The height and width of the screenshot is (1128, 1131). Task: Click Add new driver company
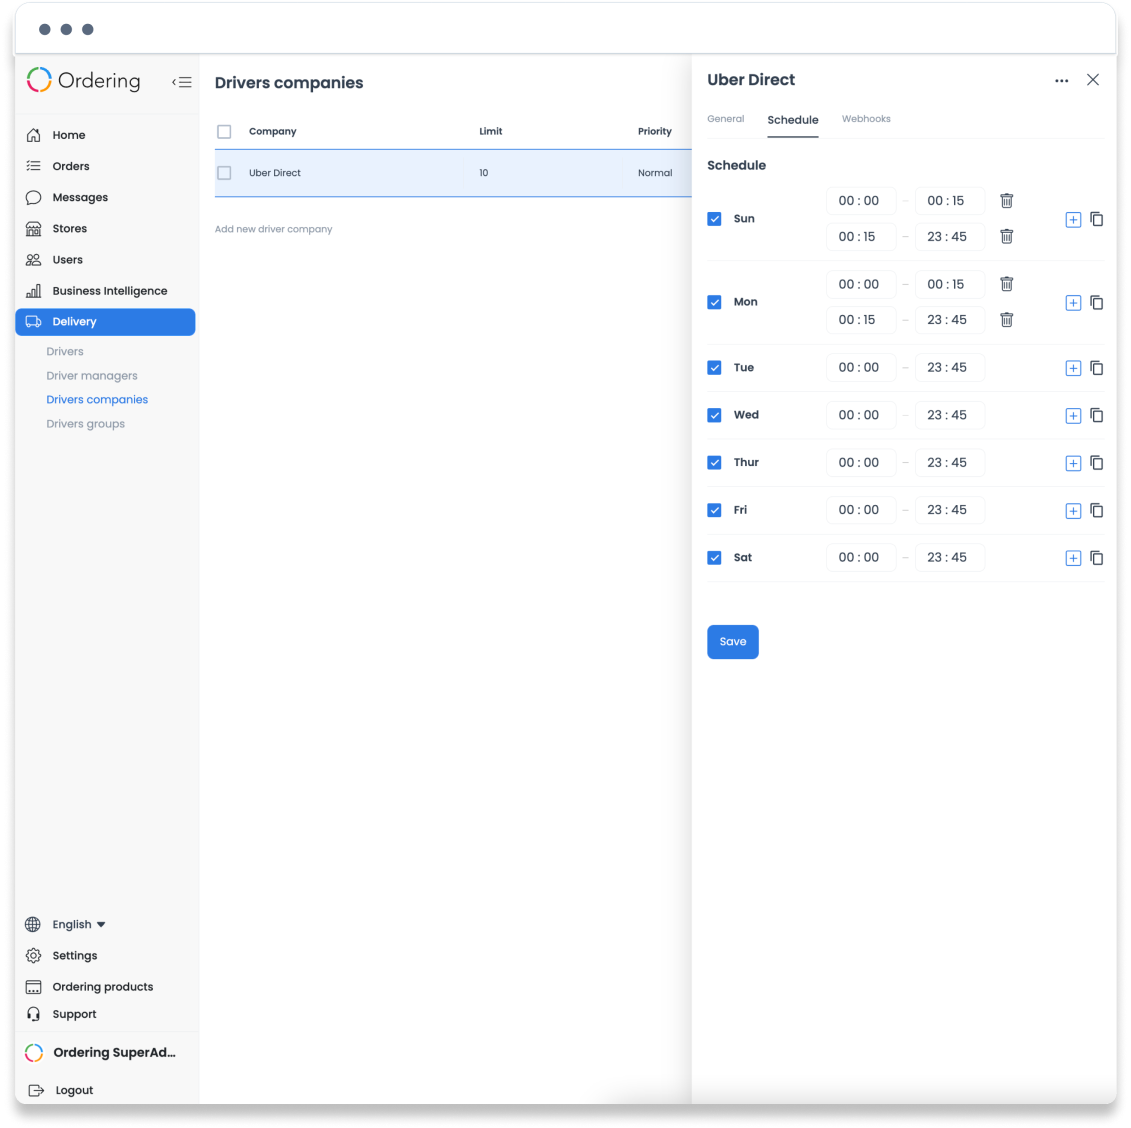pyautogui.click(x=273, y=229)
